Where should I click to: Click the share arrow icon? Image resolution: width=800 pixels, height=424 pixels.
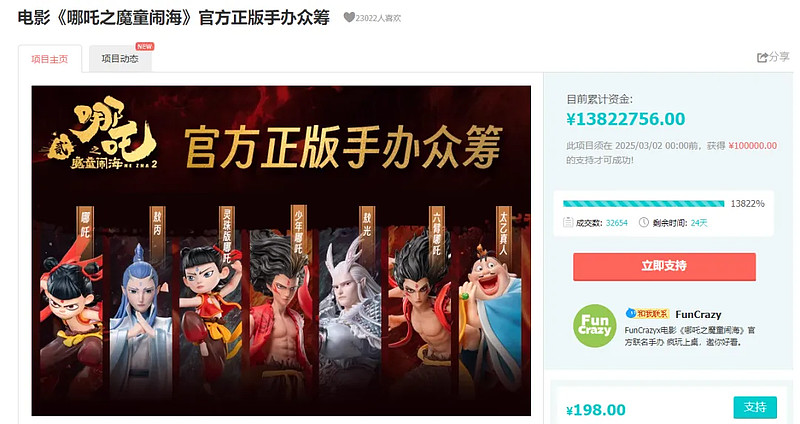762,58
